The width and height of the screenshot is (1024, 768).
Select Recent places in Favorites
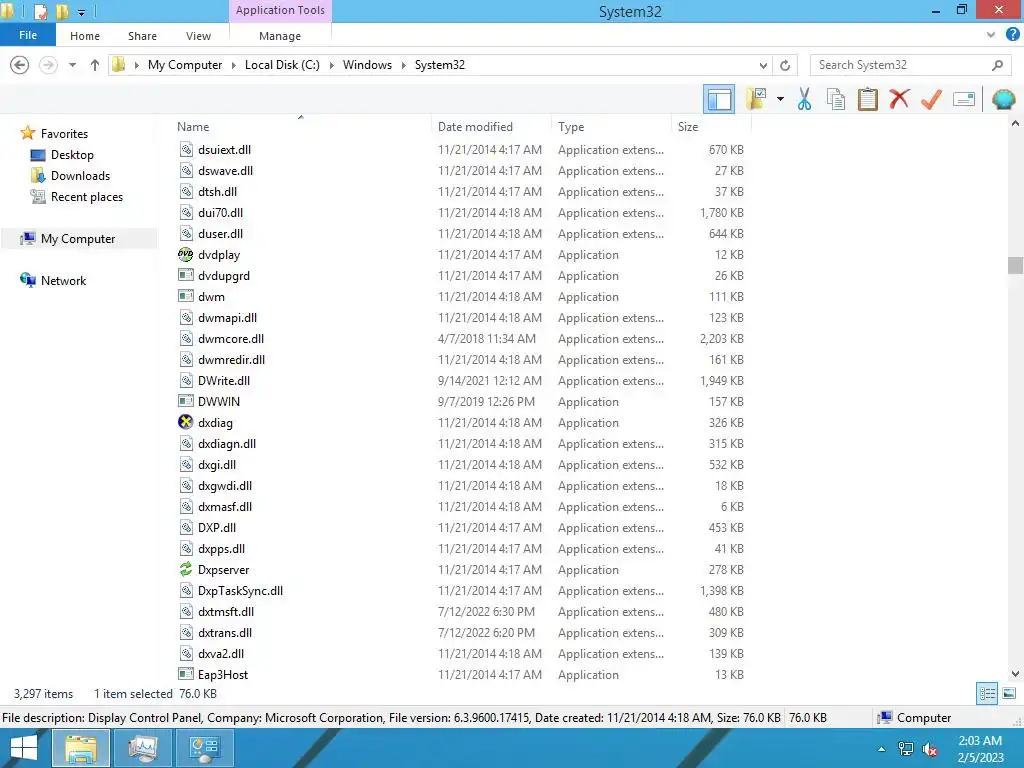point(87,197)
